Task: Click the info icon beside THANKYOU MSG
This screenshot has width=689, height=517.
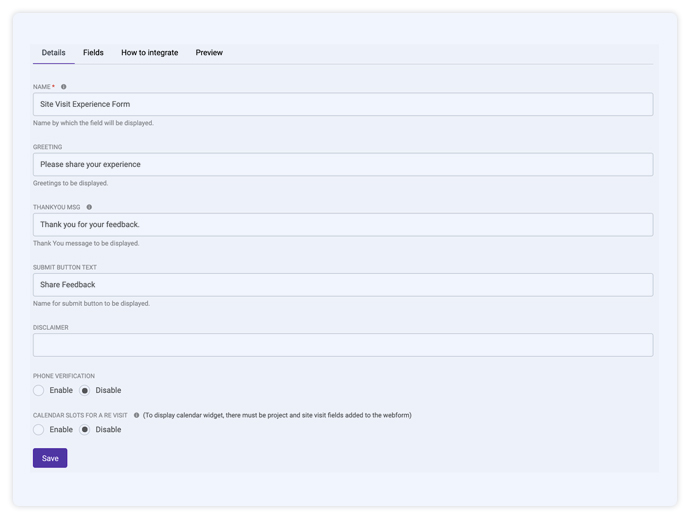Action: [89, 207]
